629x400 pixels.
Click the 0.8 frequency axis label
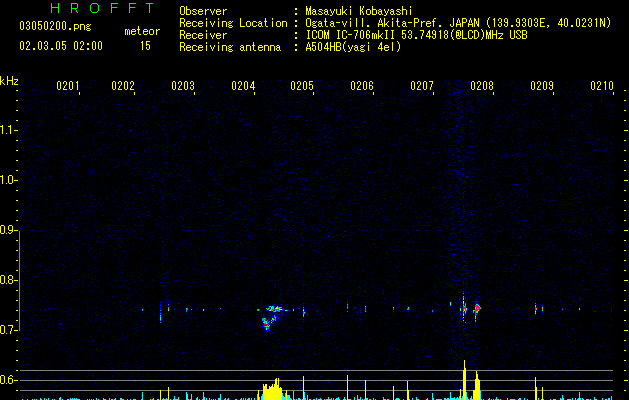click(x=8, y=280)
